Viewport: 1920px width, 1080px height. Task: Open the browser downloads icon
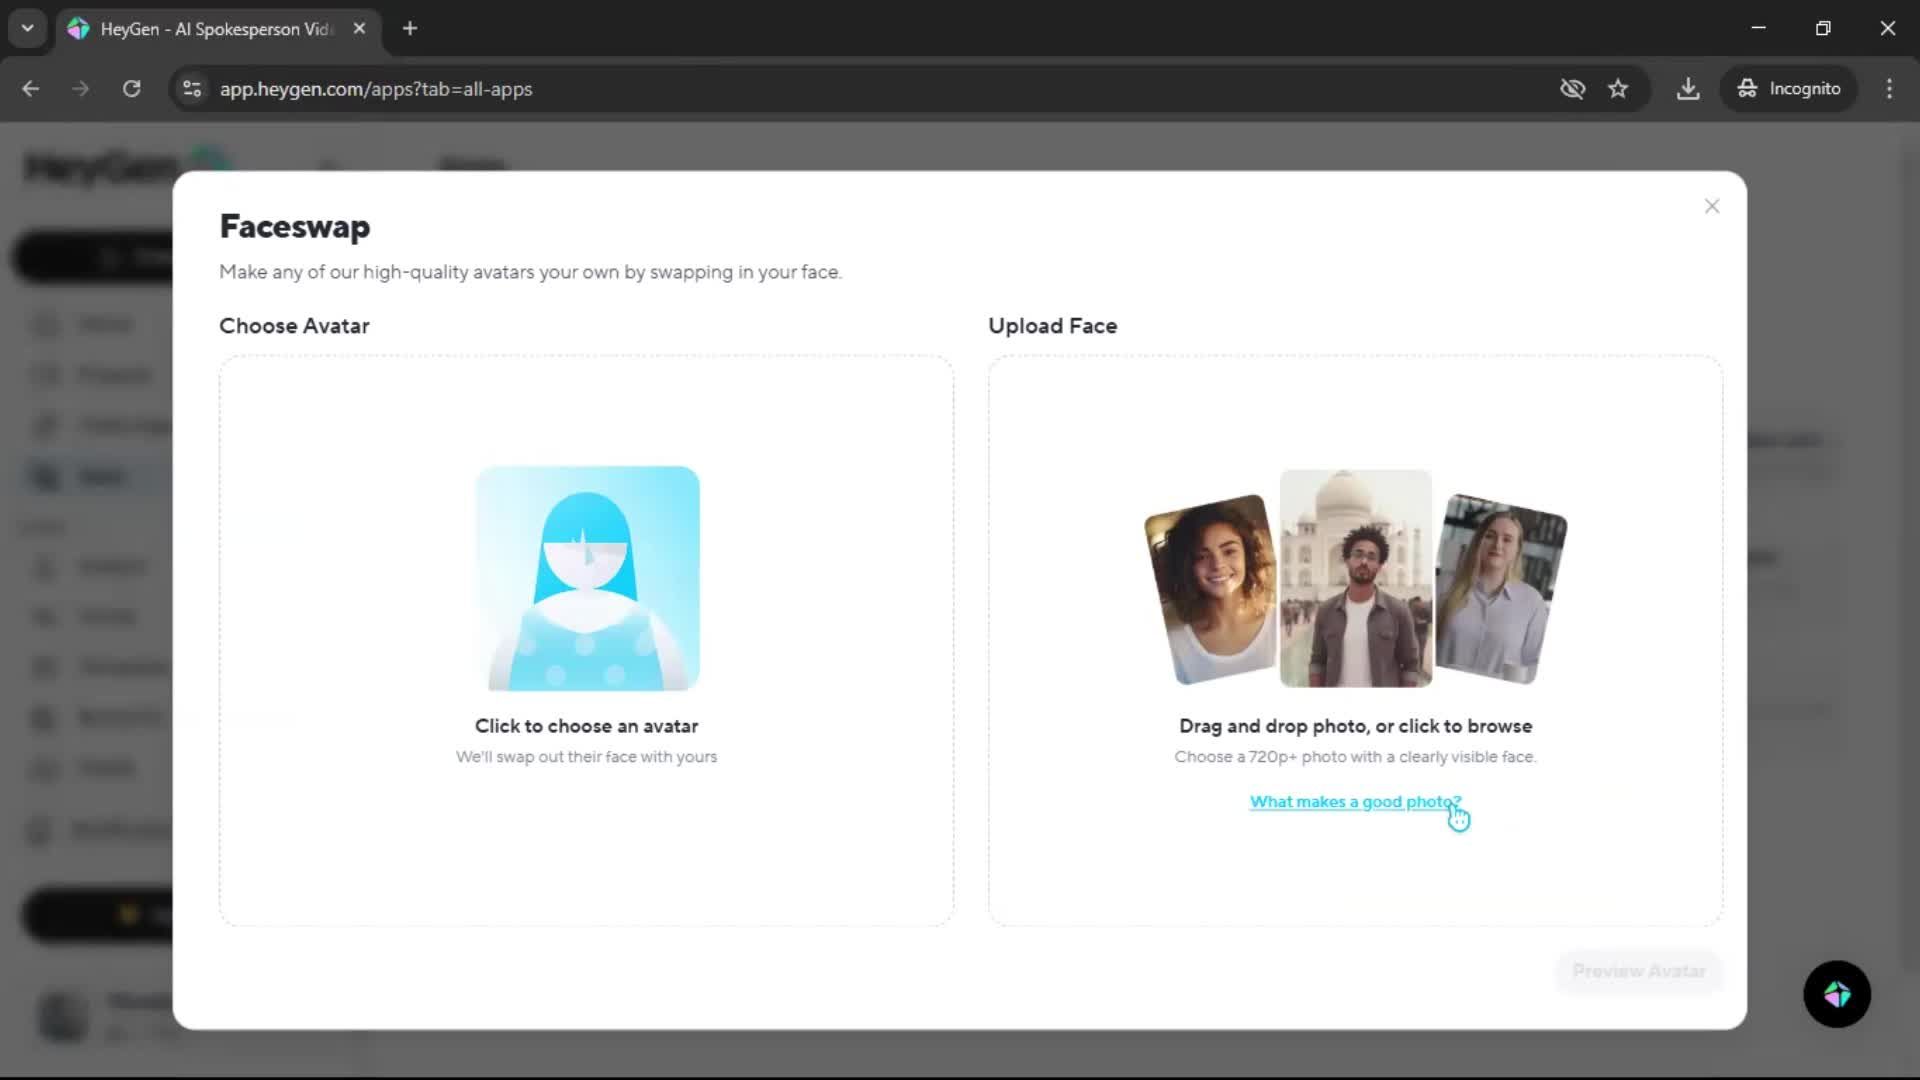point(1688,89)
